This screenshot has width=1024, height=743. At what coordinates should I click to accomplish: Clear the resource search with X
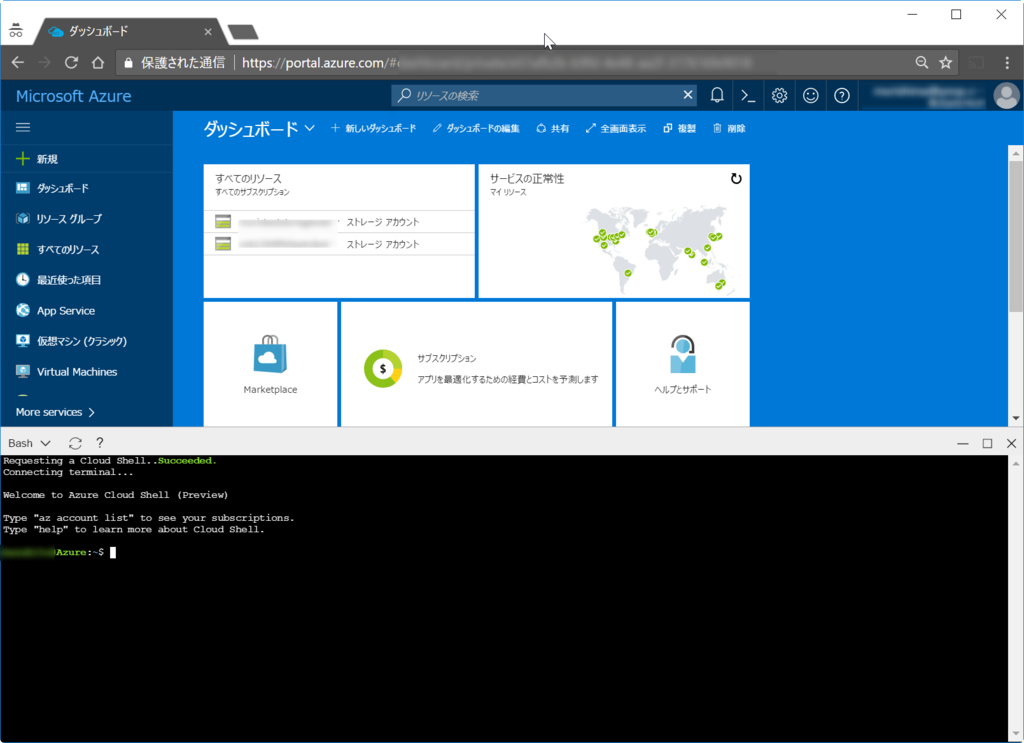tap(688, 95)
